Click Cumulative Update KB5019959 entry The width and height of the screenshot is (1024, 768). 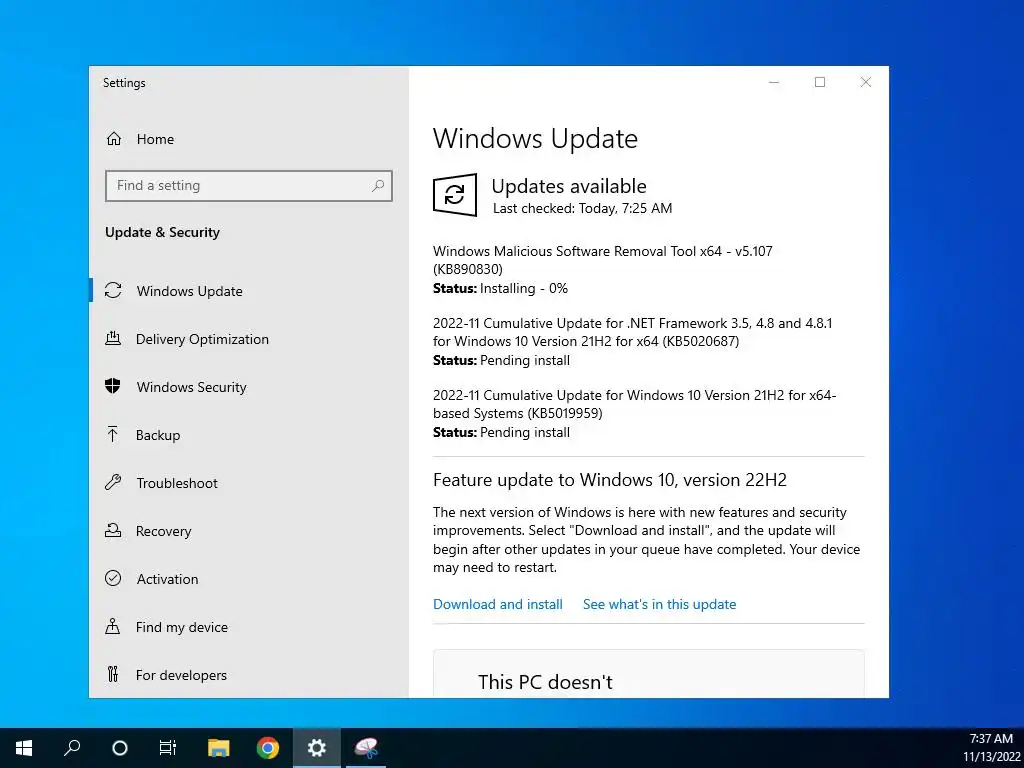pos(634,404)
